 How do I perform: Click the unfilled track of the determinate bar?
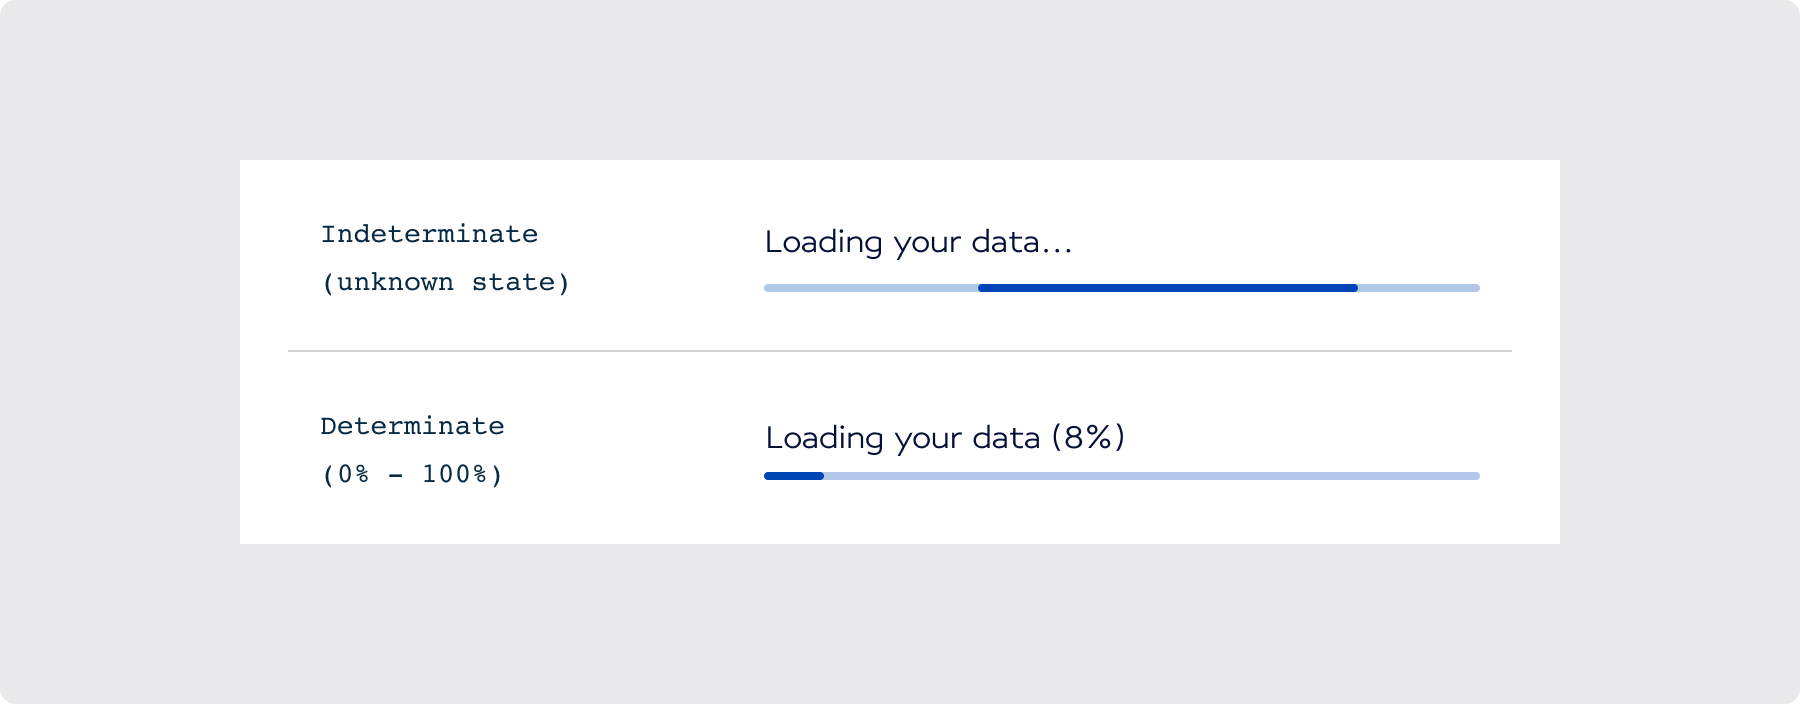pyautogui.click(x=1150, y=476)
